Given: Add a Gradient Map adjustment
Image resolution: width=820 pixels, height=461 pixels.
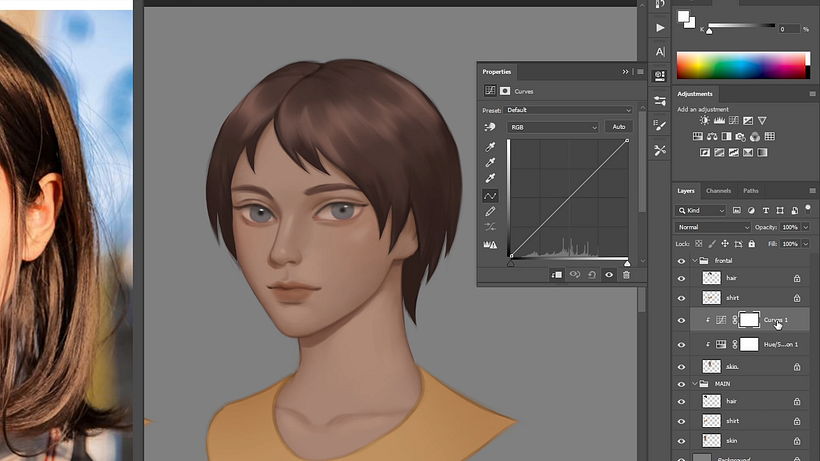Looking at the screenshot, I should point(762,153).
